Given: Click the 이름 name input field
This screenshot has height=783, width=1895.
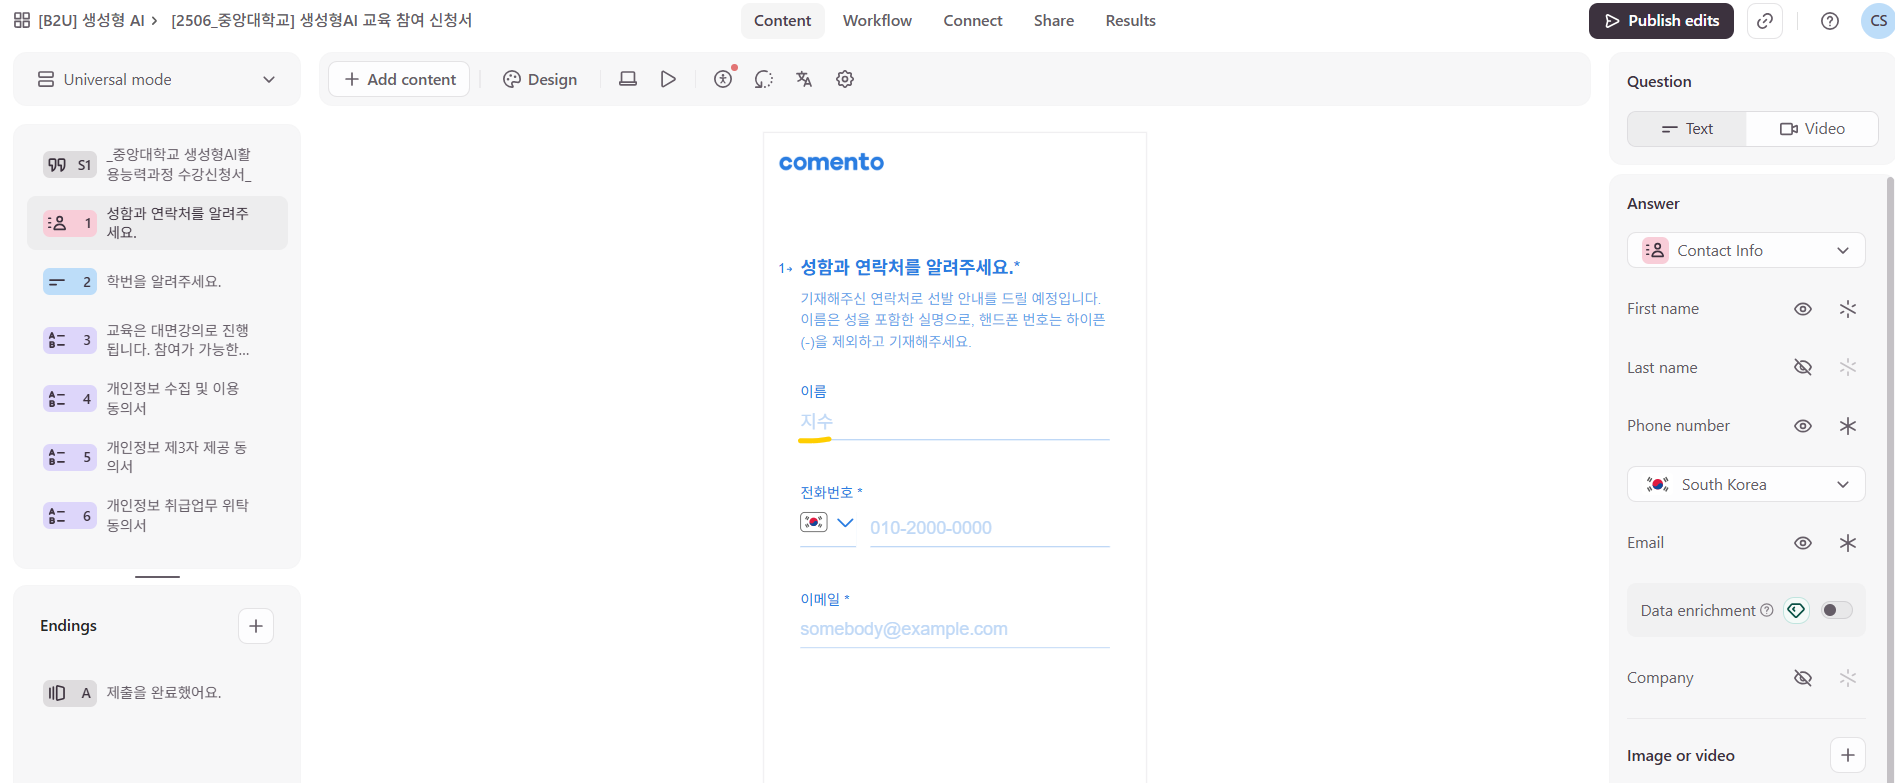Looking at the screenshot, I should 955,422.
